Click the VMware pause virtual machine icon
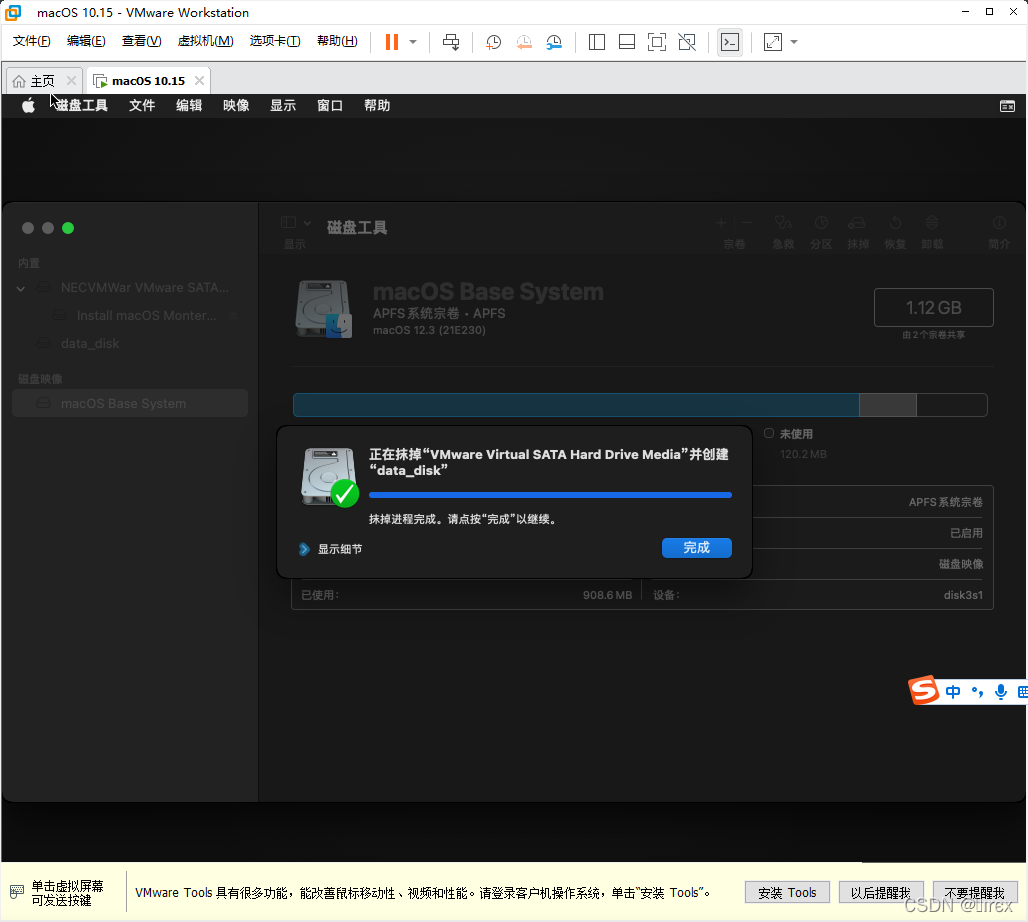Image resolution: width=1028 pixels, height=922 pixels. coord(391,42)
